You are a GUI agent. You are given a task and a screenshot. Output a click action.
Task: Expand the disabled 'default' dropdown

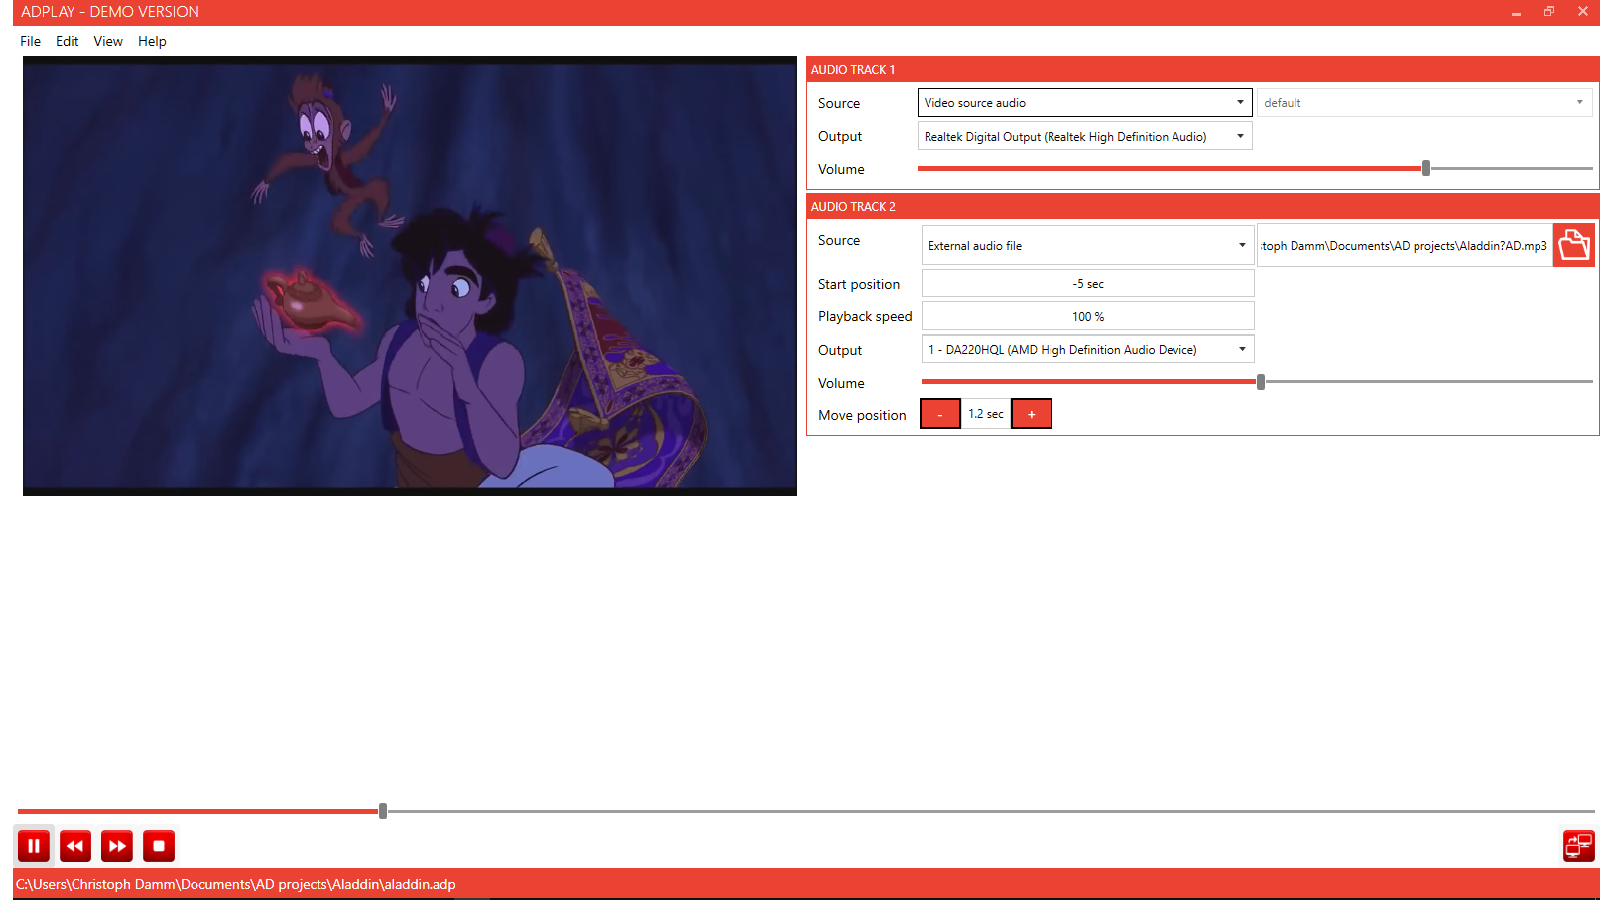[1424, 103]
